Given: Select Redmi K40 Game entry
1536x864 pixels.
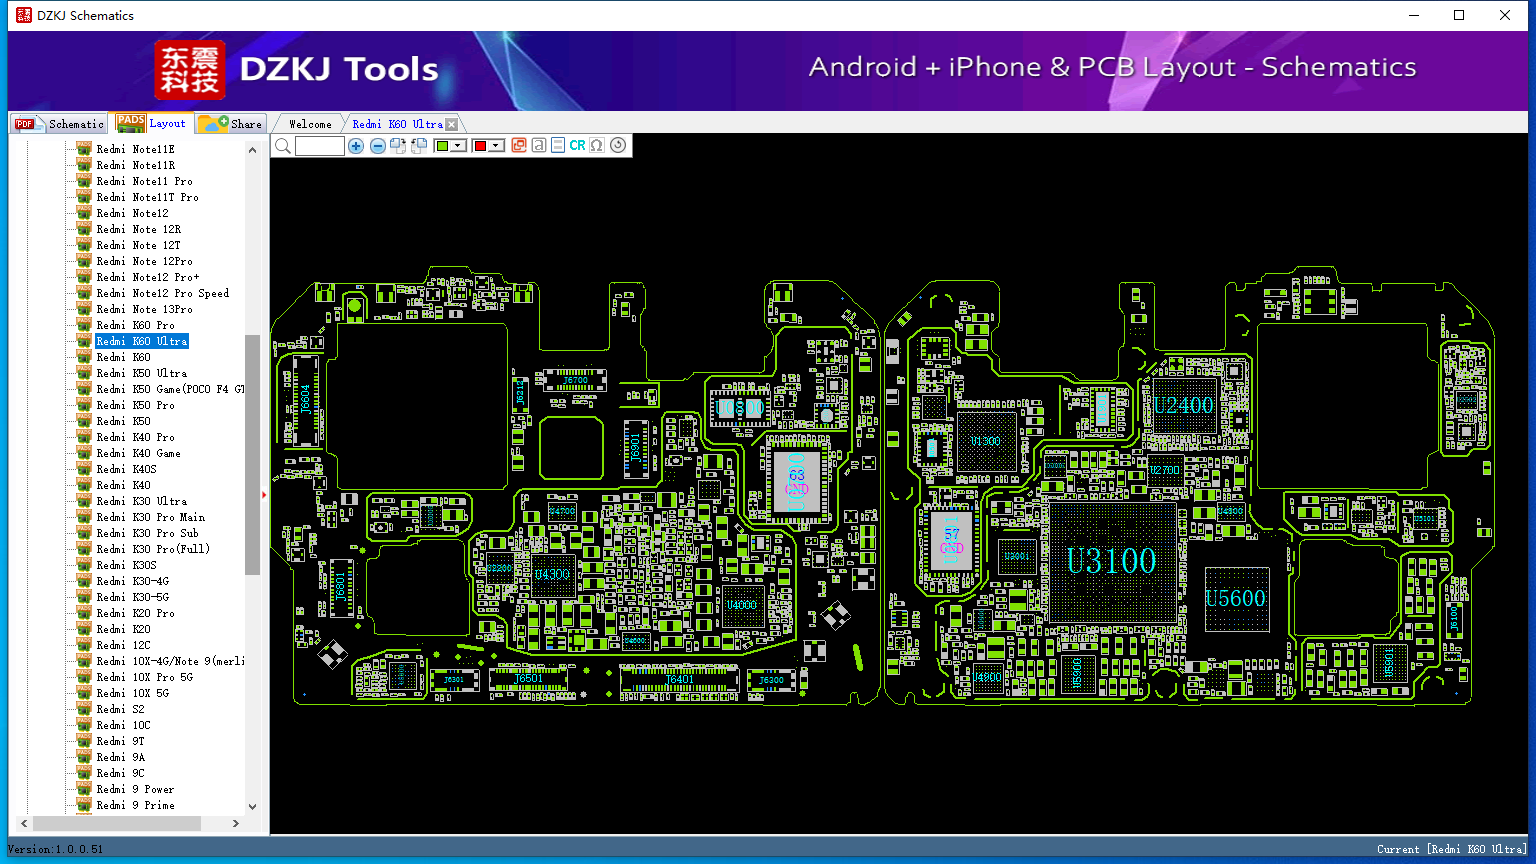Looking at the screenshot, I should (138, 453).
